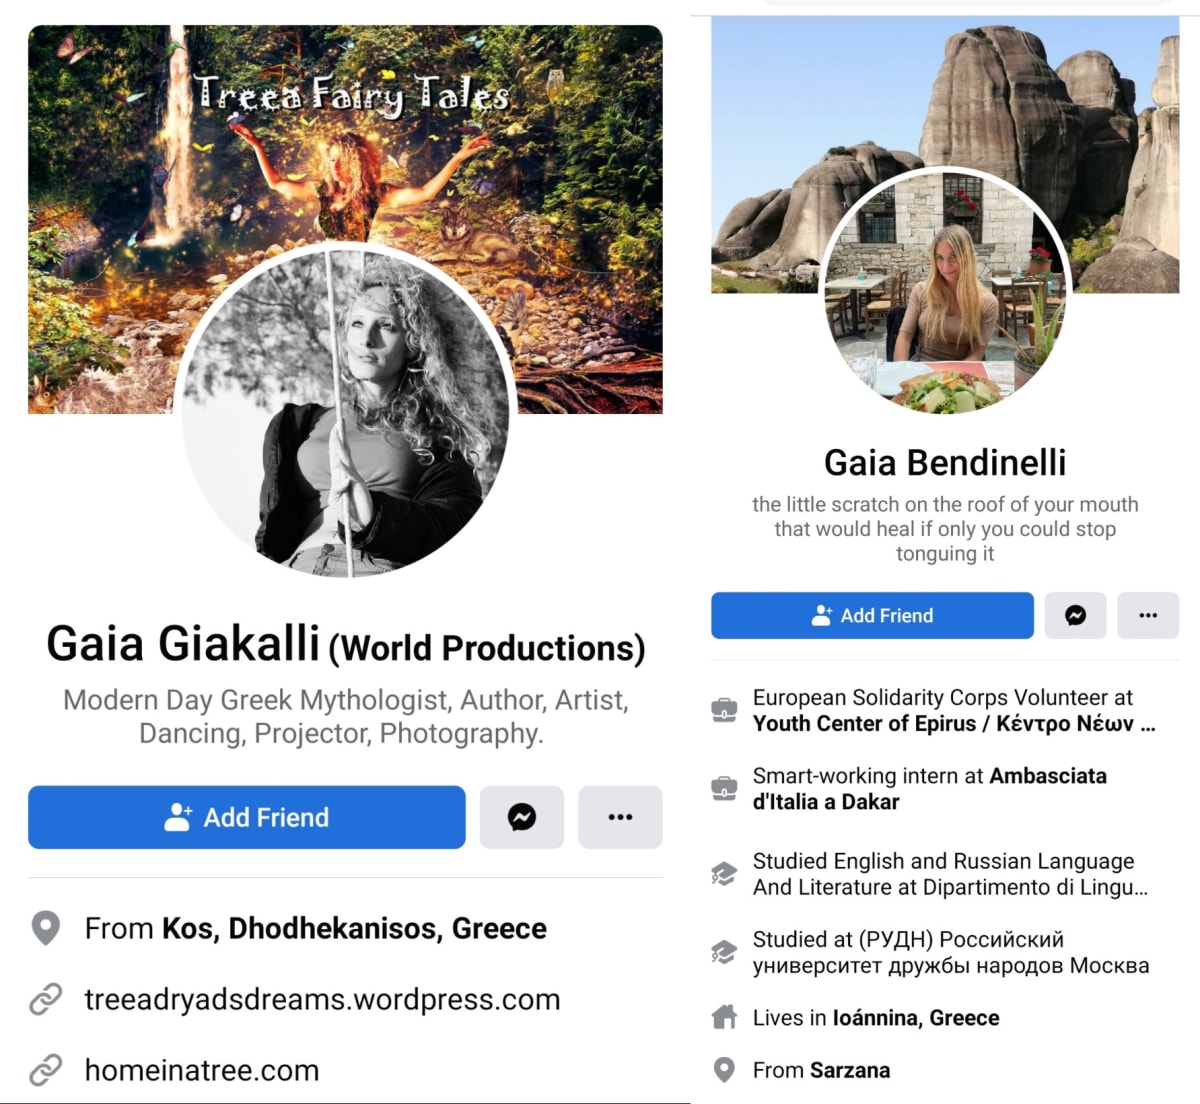Viewport: 1200px width, 1104px height.
Task: Click house icon beside Lives in Ioánnina
Action: pos(724,1017)
